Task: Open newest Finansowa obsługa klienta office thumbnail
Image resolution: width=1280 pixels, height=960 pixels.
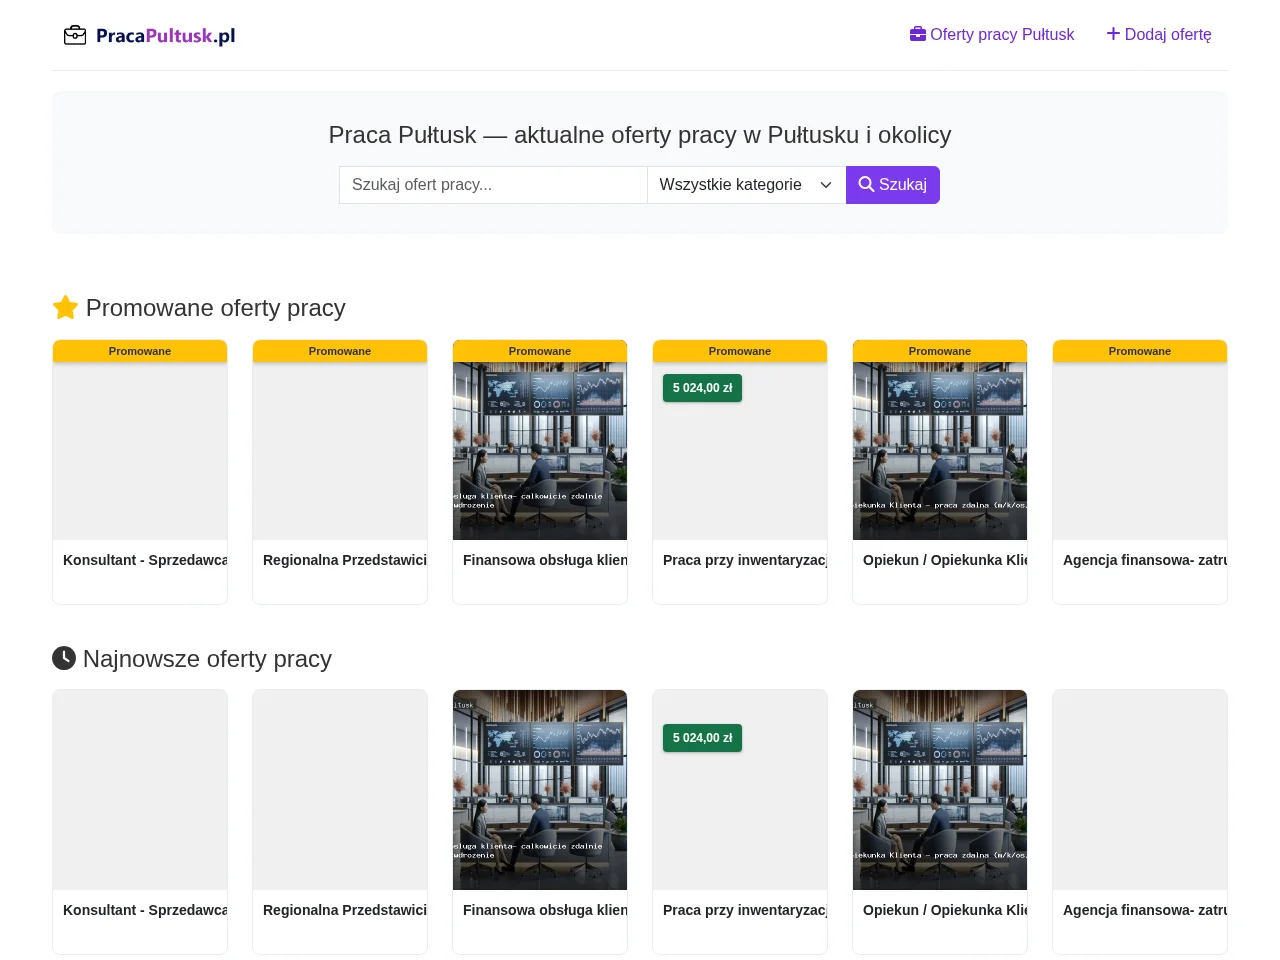Action: point(540,790)
